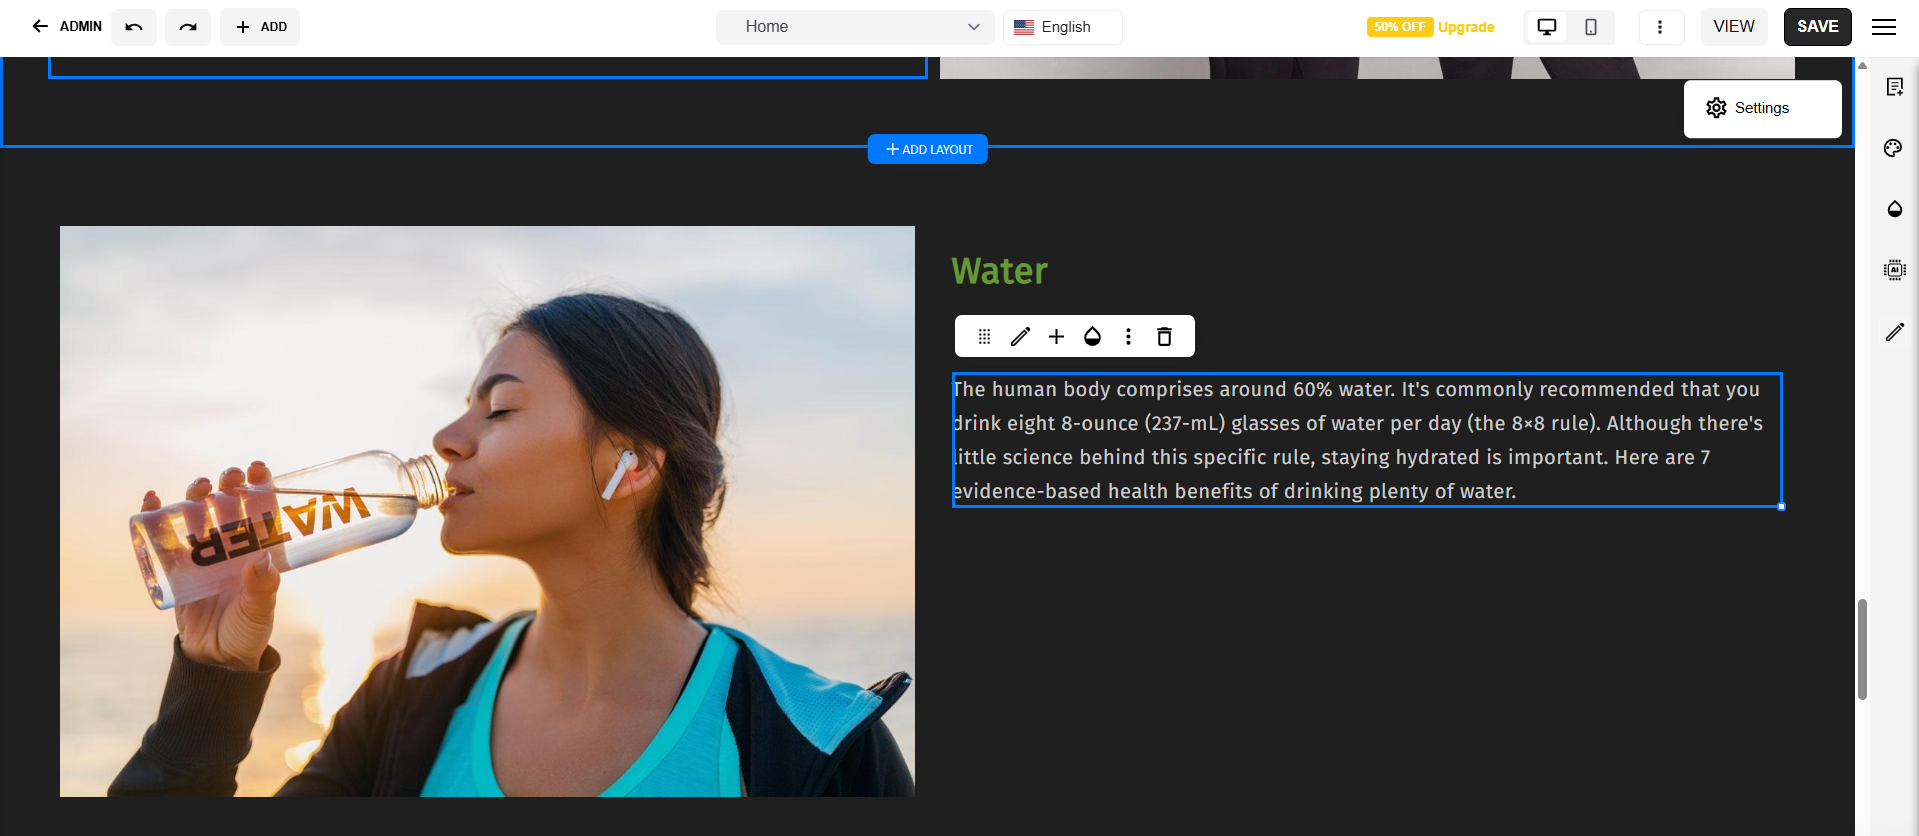The width and height of the screenshot is (1919, 836).
Task: Switch to desktop preview mode
Action: tap(1546, 27)
